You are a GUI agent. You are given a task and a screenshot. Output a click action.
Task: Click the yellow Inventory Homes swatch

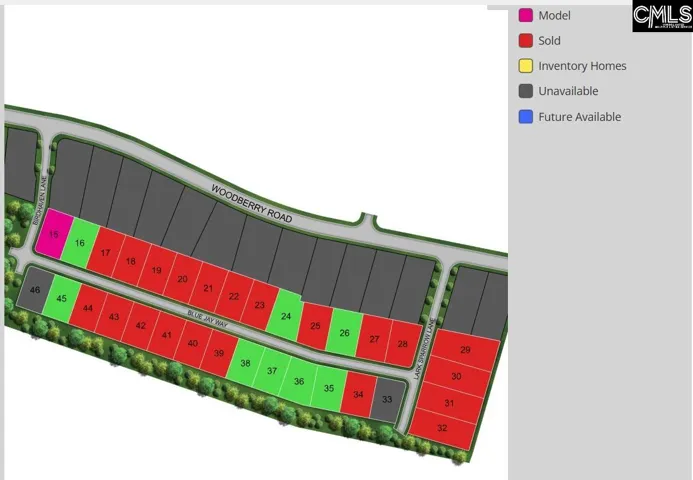(x=525, y=66)
